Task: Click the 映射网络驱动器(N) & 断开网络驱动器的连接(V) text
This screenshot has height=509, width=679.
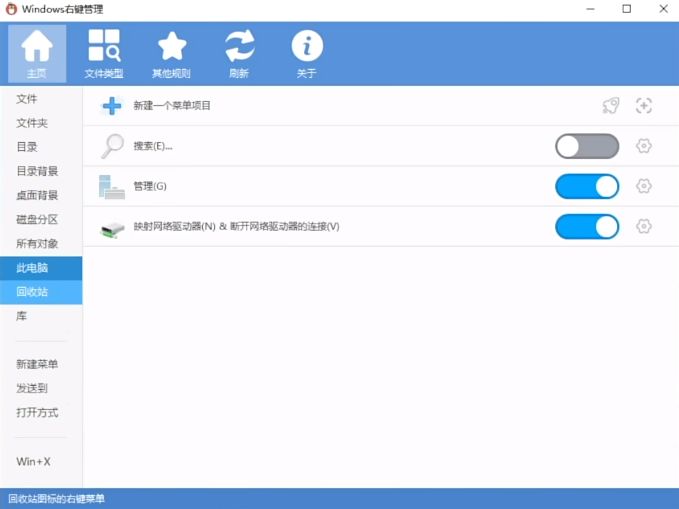Action: click(x=236, y=227)
